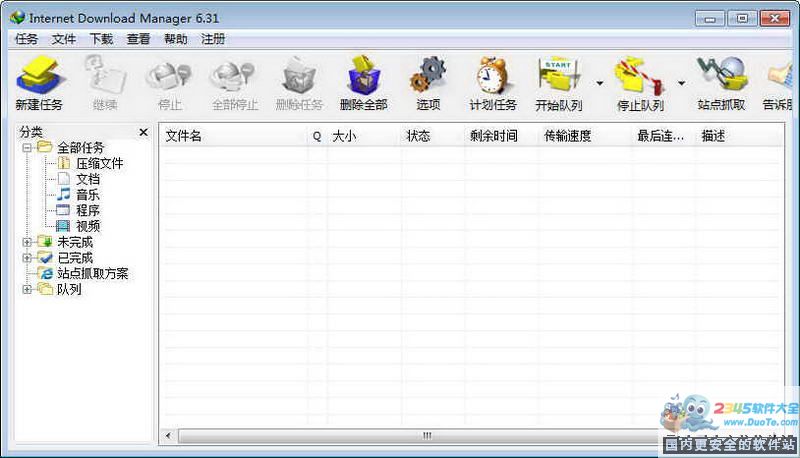Expand the 队列 tree node

coord(27,290)
